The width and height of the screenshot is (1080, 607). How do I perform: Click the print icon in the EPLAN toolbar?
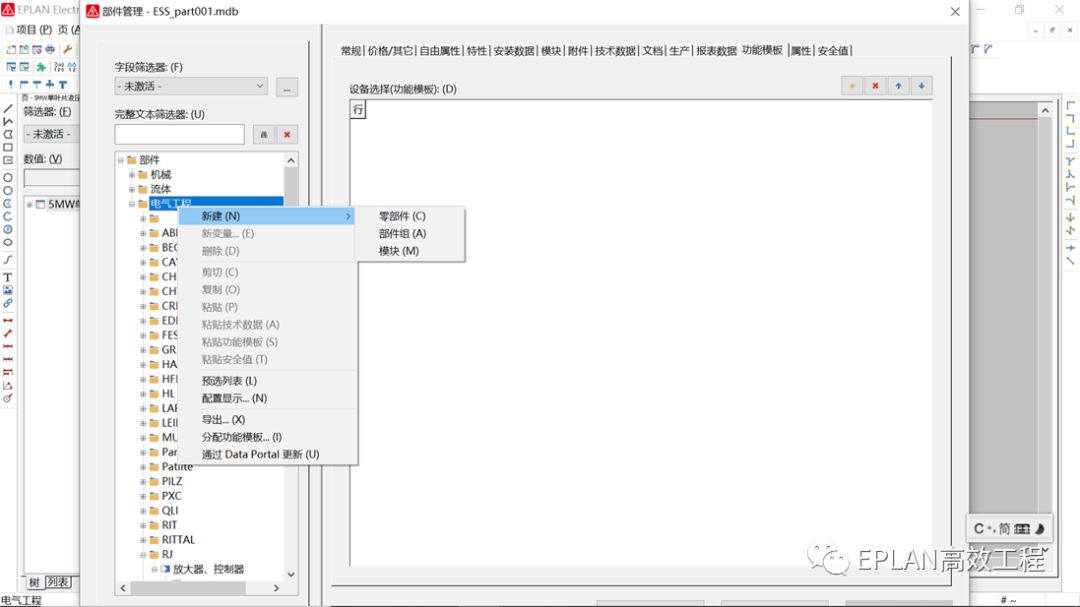tap(48, 50)
